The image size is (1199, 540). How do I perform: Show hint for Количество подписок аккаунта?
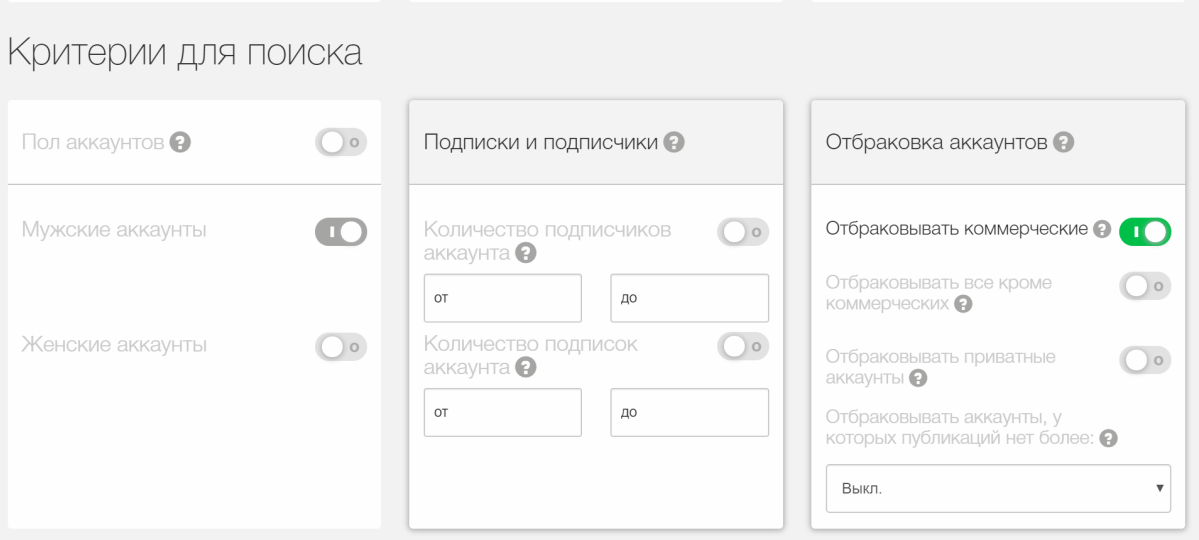coord(523,369)
